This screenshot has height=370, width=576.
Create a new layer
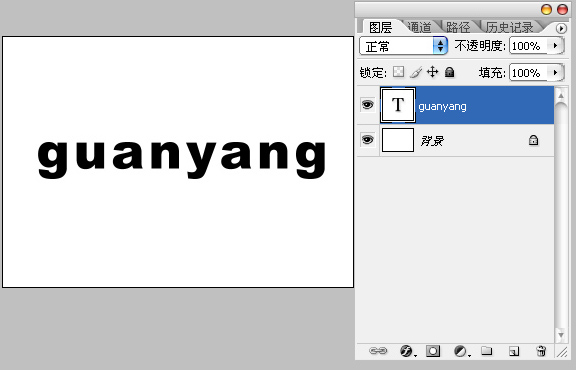[514, 351]
